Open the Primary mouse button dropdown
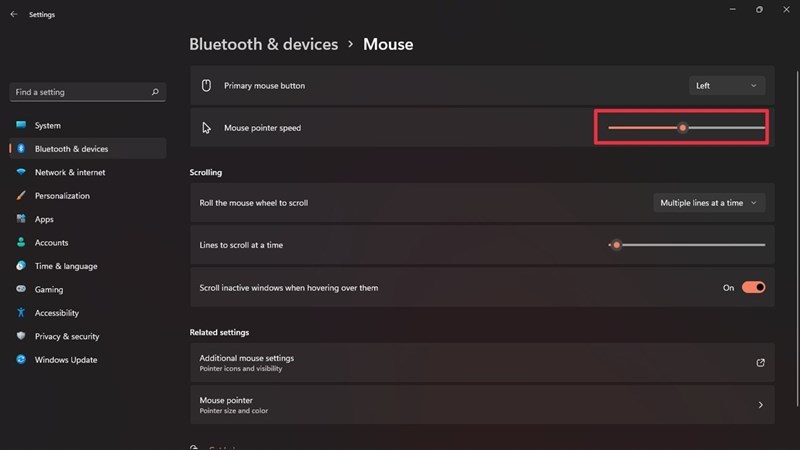This screenshot has height=450, width=800. pos(727,86)
